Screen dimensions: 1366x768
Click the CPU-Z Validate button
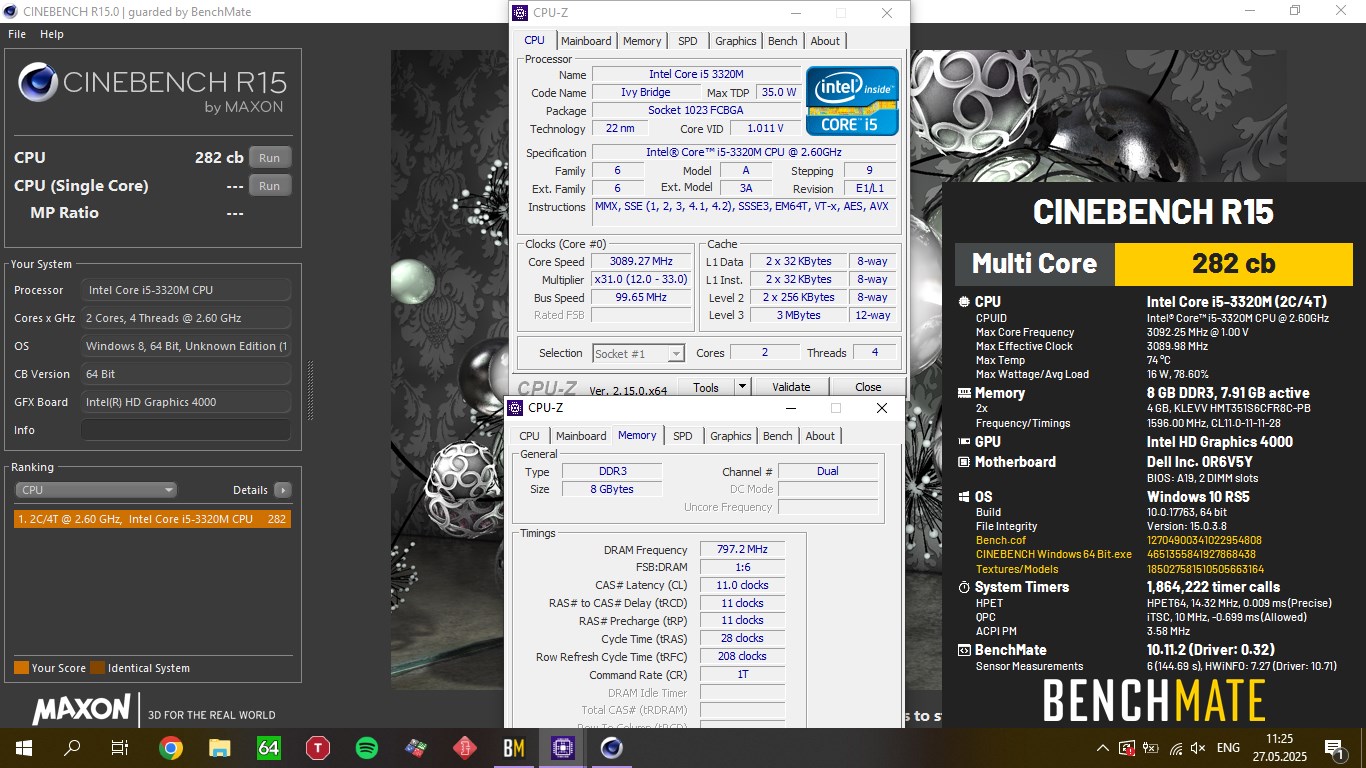(791, 387)
